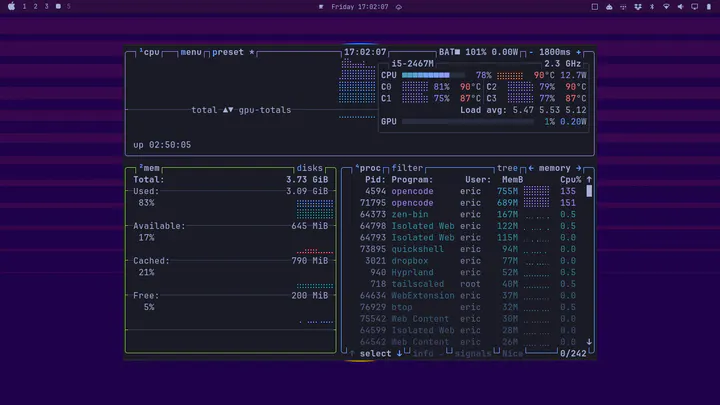The height and width of the screenshot is (405, 720).
Task: Click the volume speaker tray icon
Action: [x=680, y=7]
